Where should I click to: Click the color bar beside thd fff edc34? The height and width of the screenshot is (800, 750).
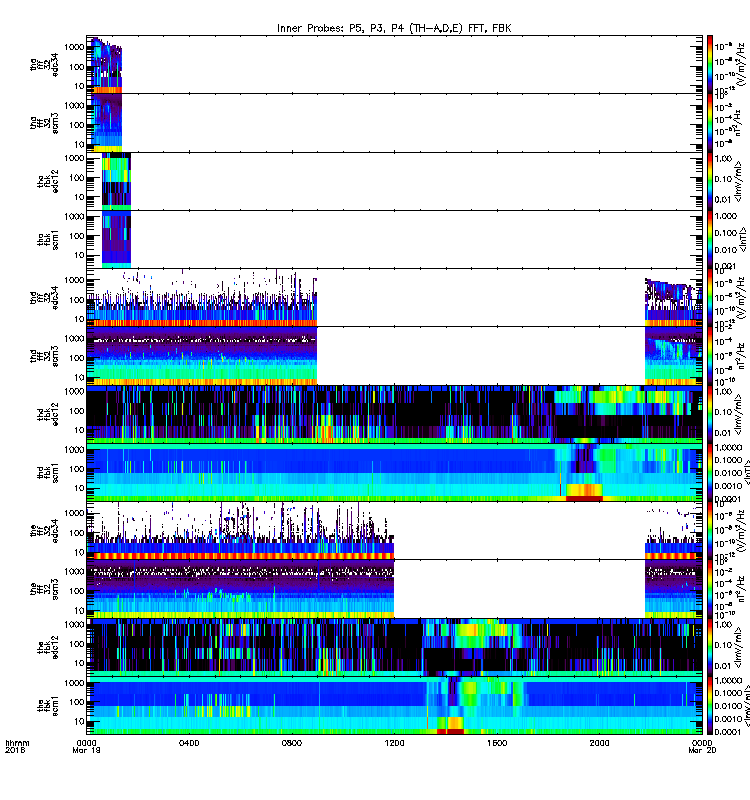710,297
